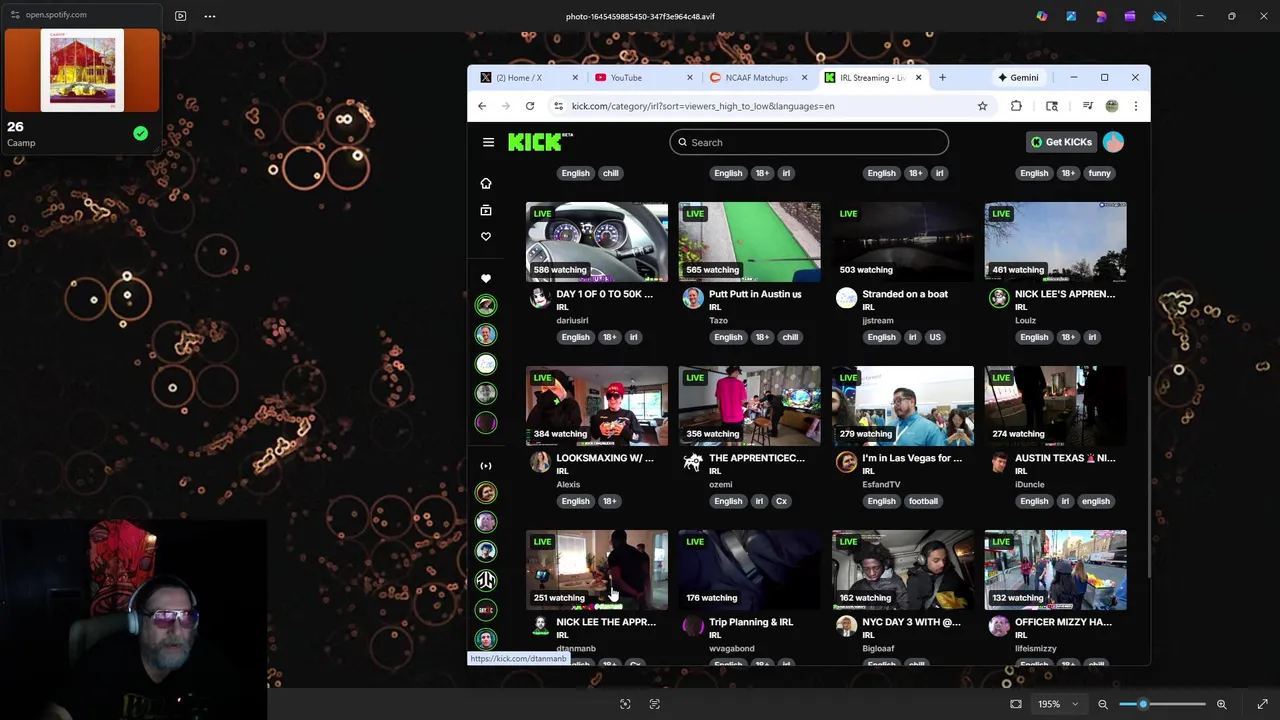Click zoom out magnifier in Photos
Viewport: 1280px width, 720px height.
point(1103,704)
